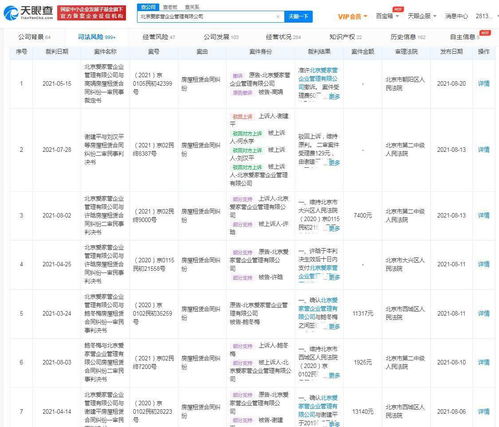Image resolution: width=499 pixels, height=427 pixels.
Task: Click company name link in row 1 verdict result
Action: click(318, 79)
